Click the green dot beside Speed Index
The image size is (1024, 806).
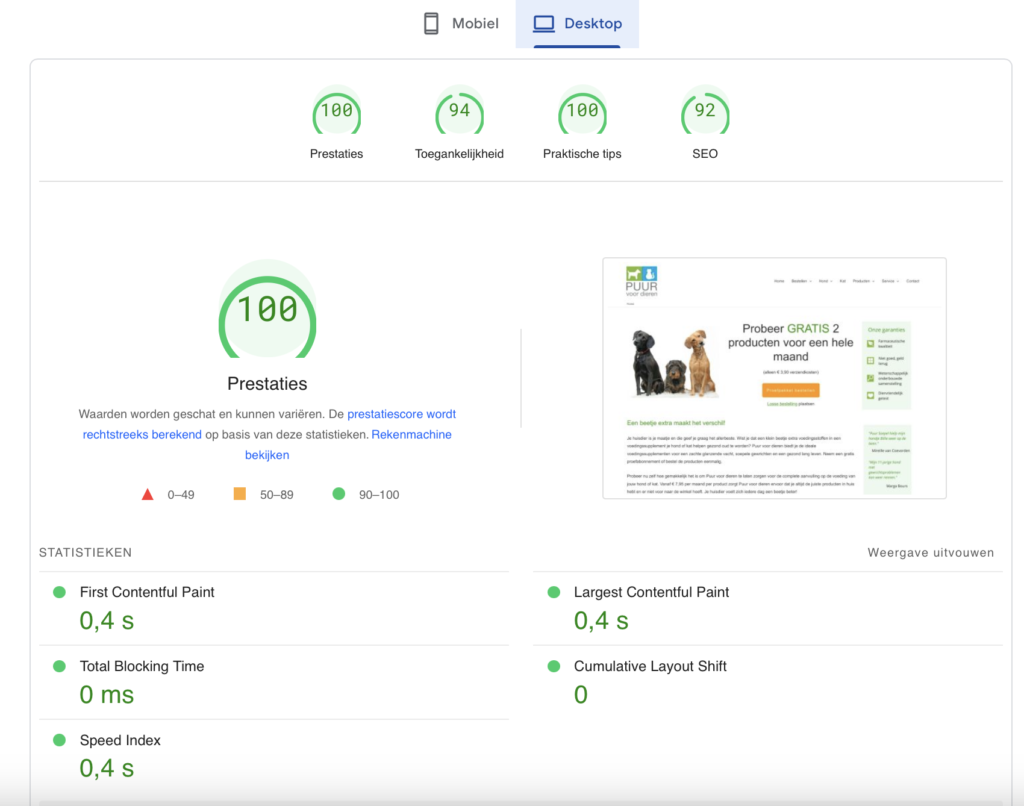(59, 740)
